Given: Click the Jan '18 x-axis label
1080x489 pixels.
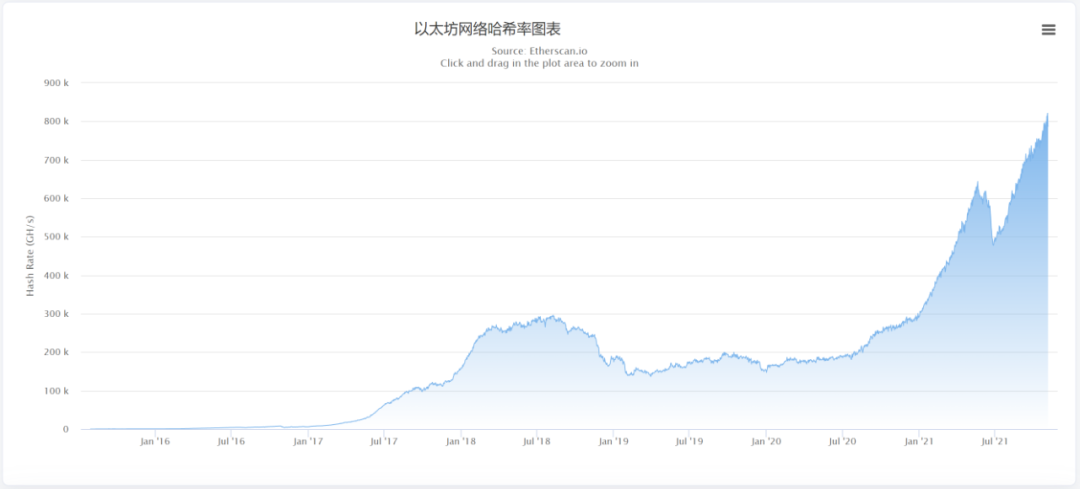Looking at the screenshot, I should tap(461, 441).
